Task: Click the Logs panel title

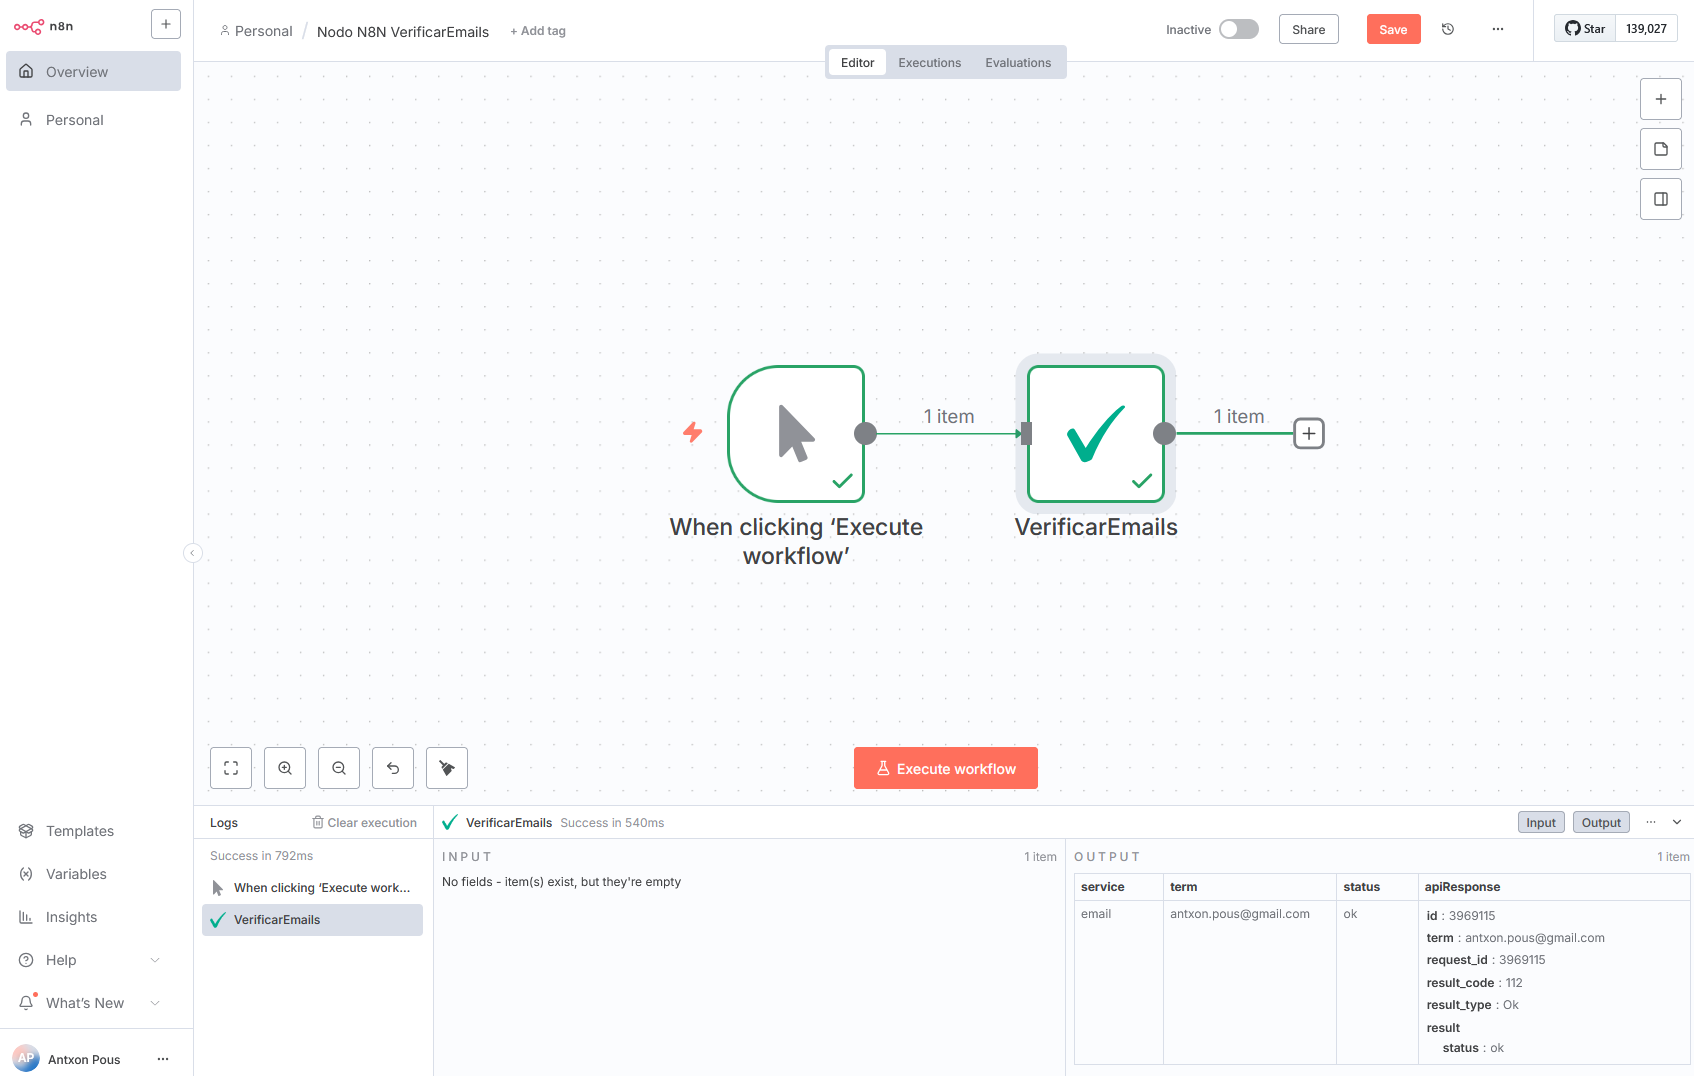Action: (224, 823)
